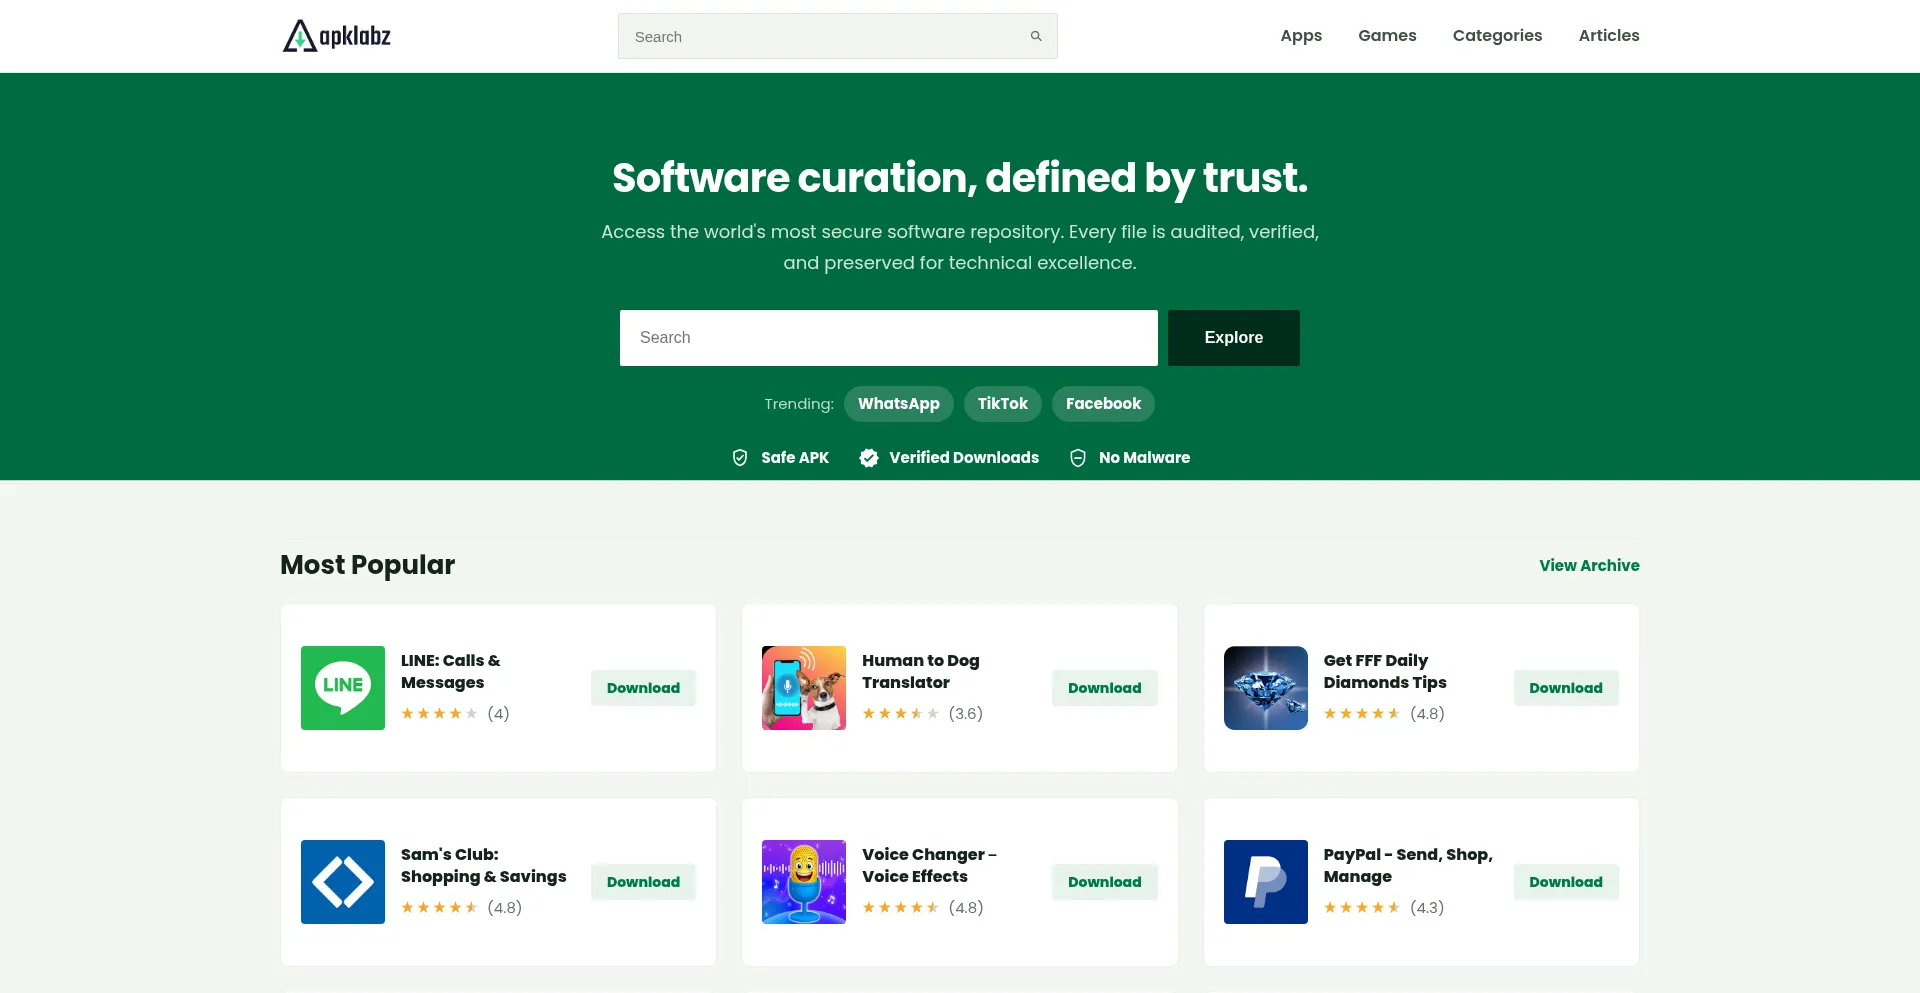
Task: Download PayPal - Send, Shop, Manage
Action: (x=1566, y=882)
